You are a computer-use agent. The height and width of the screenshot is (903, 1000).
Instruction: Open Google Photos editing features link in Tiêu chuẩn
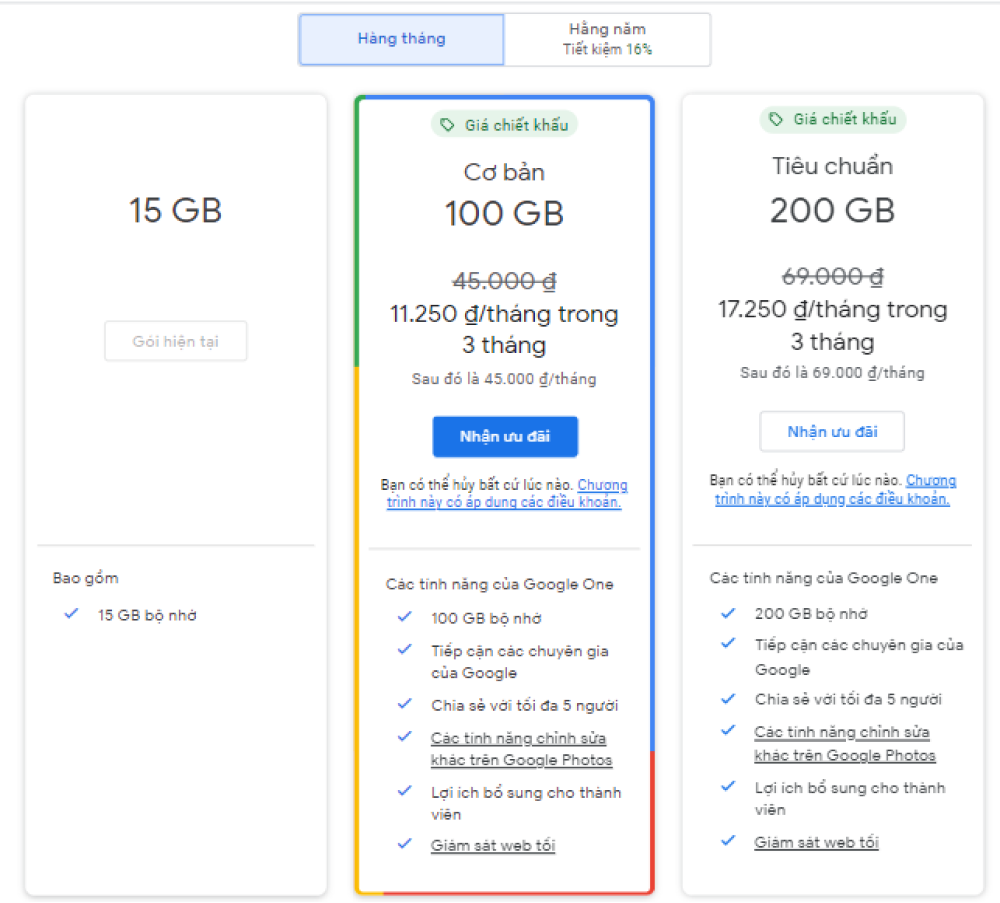coord(843,744)
